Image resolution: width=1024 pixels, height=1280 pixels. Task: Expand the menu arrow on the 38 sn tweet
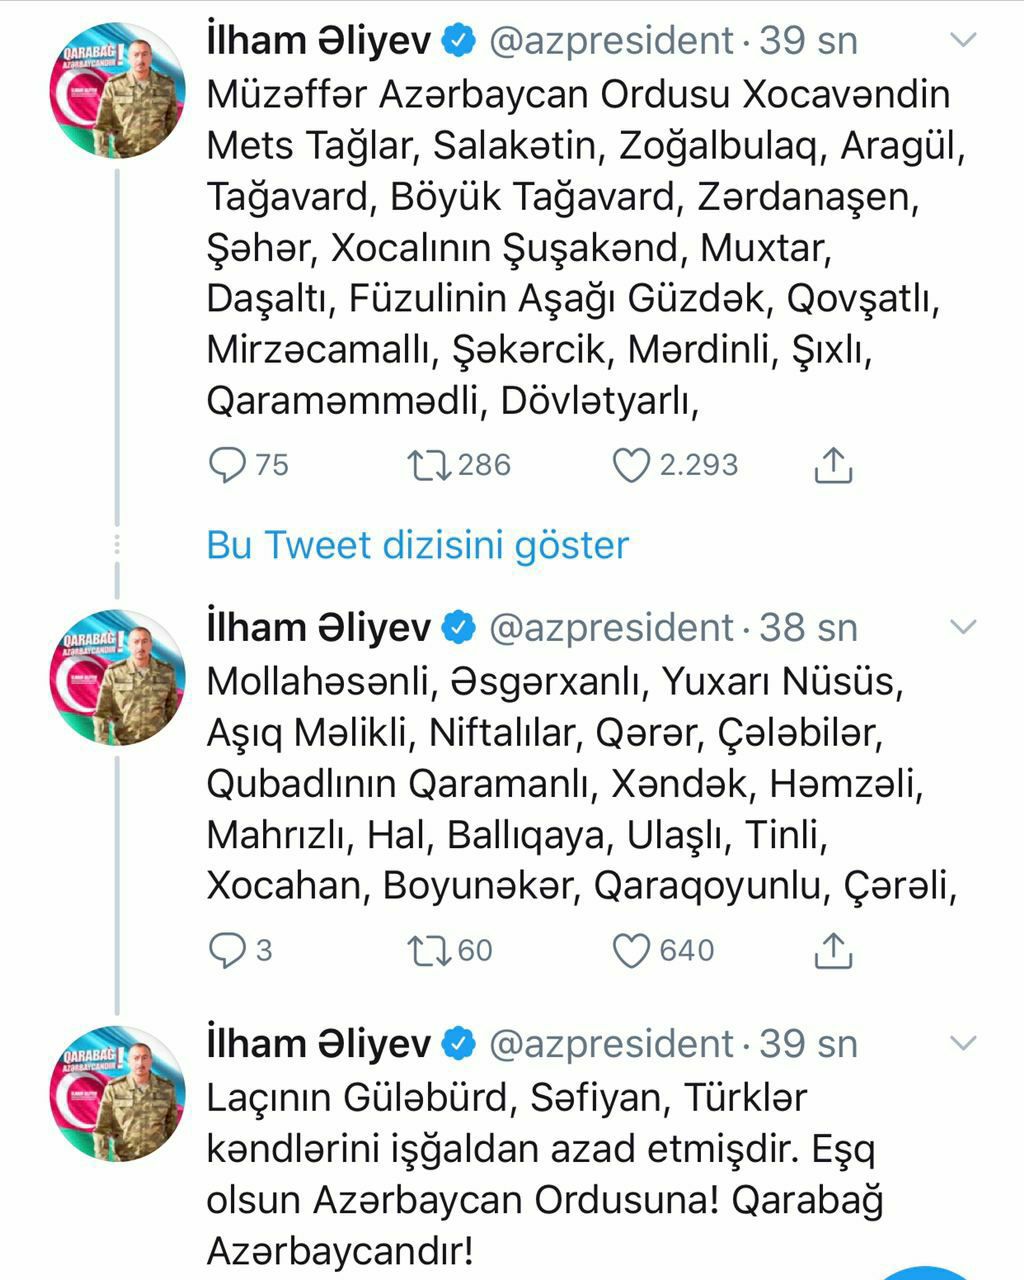962,628
